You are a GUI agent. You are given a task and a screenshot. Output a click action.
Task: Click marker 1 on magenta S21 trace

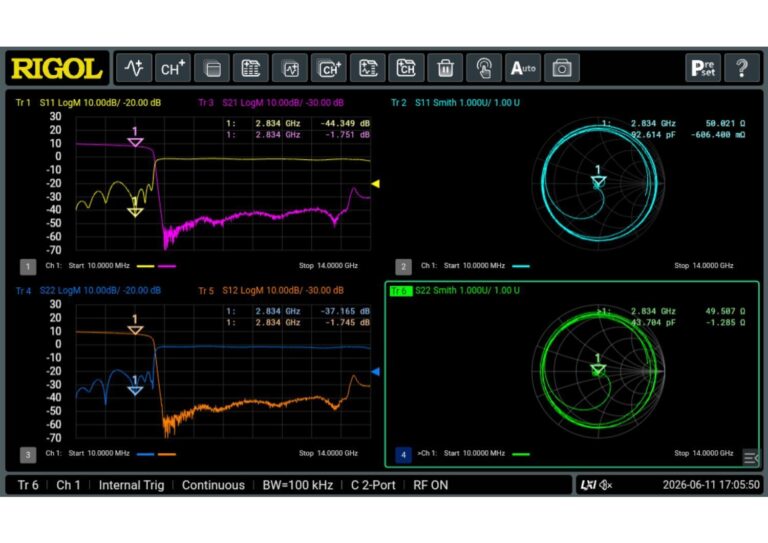coord(135,142)
